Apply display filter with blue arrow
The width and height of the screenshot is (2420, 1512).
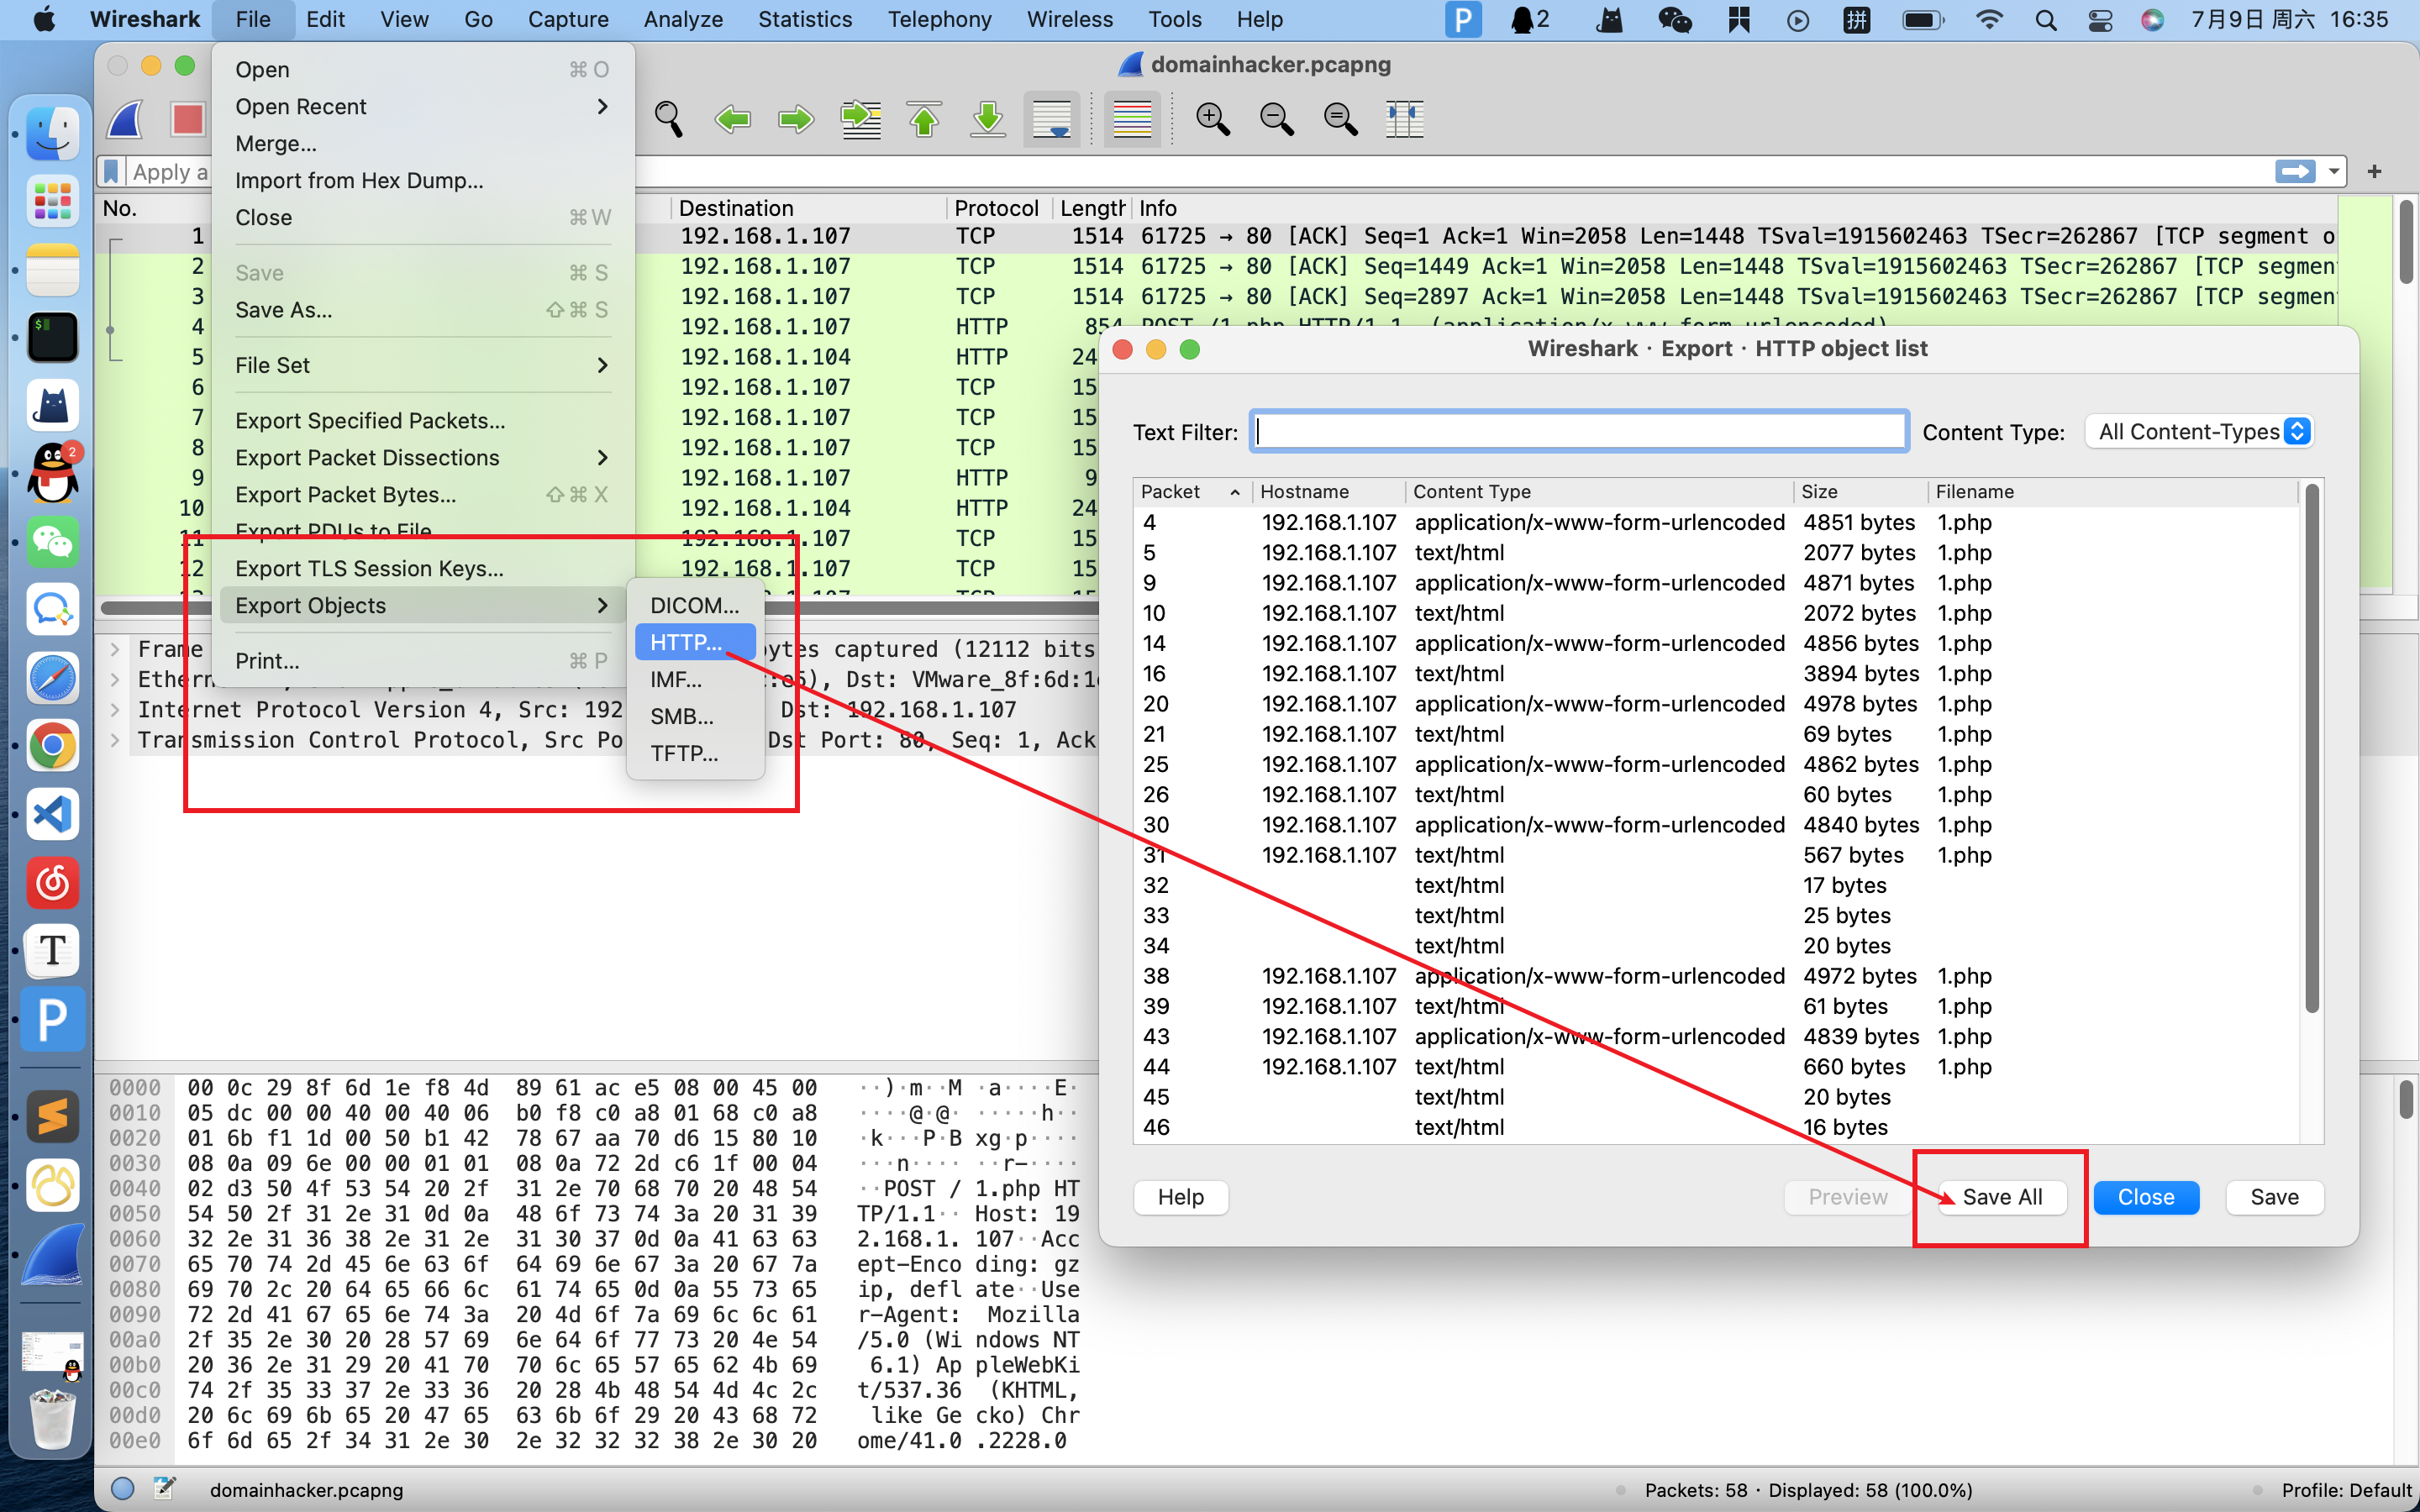pyautogui.click(x=2295, y=171)
